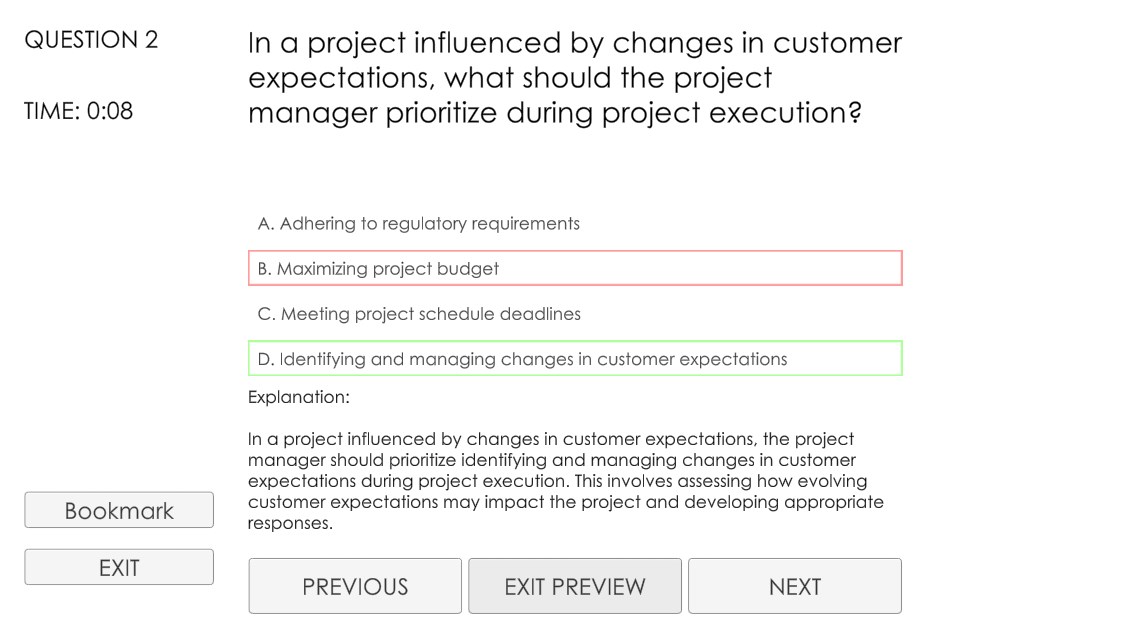
Task: Select the answer outlined in green
Action: 574,359
